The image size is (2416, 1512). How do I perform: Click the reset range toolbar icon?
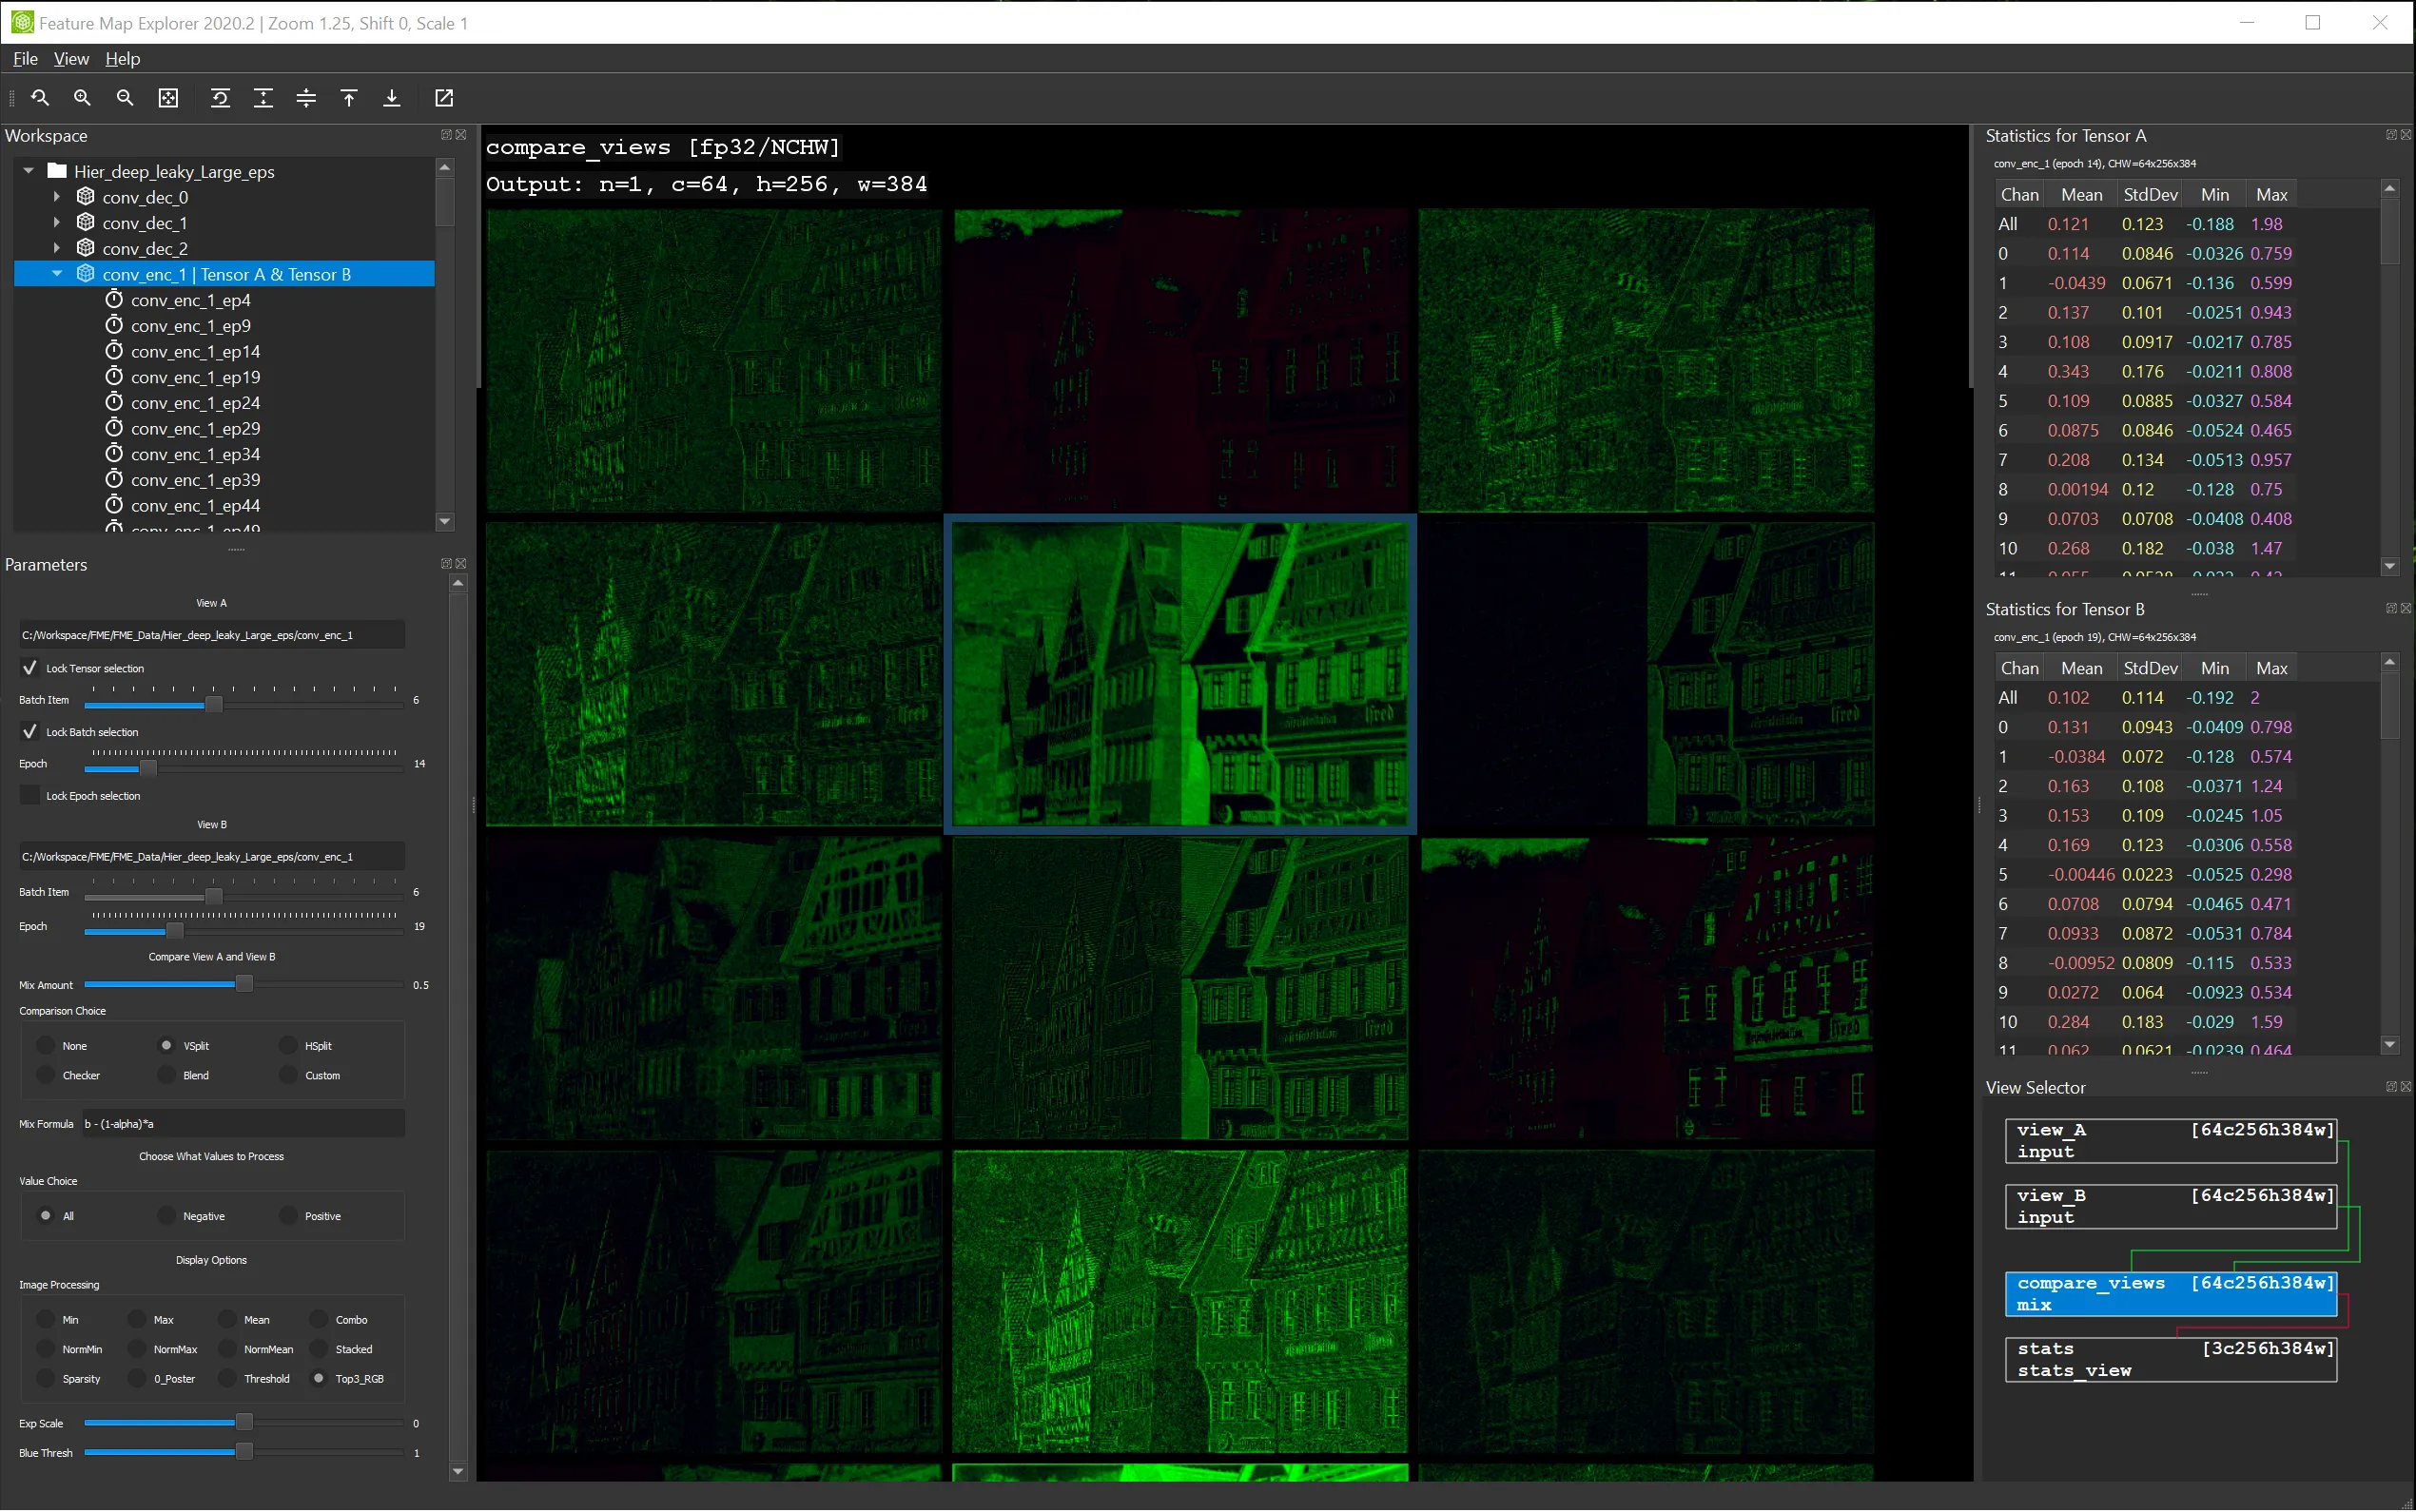pos(220,98)
